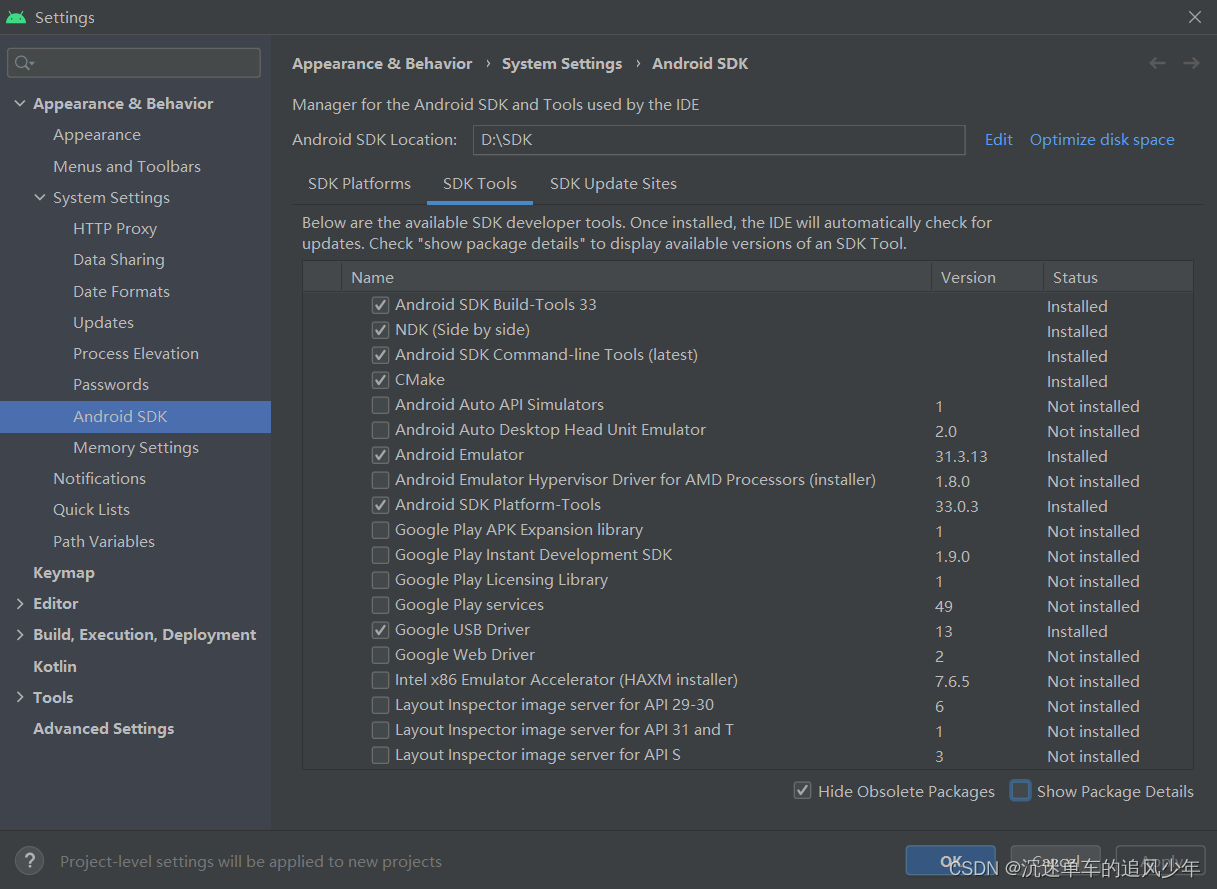This screenshot has width=1217, height=889.
Task: Click the back navigation arrow
Action: (1157, 63)
